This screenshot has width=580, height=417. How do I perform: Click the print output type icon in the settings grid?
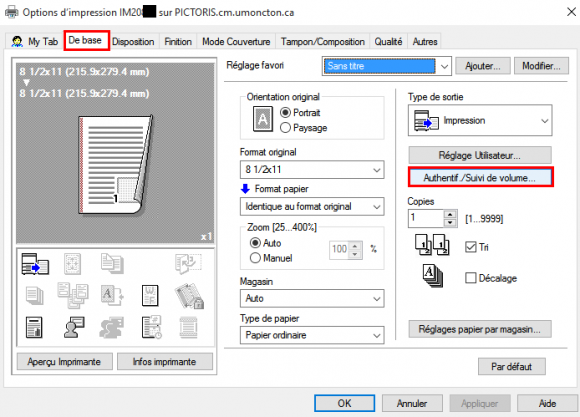coord(35,264)
